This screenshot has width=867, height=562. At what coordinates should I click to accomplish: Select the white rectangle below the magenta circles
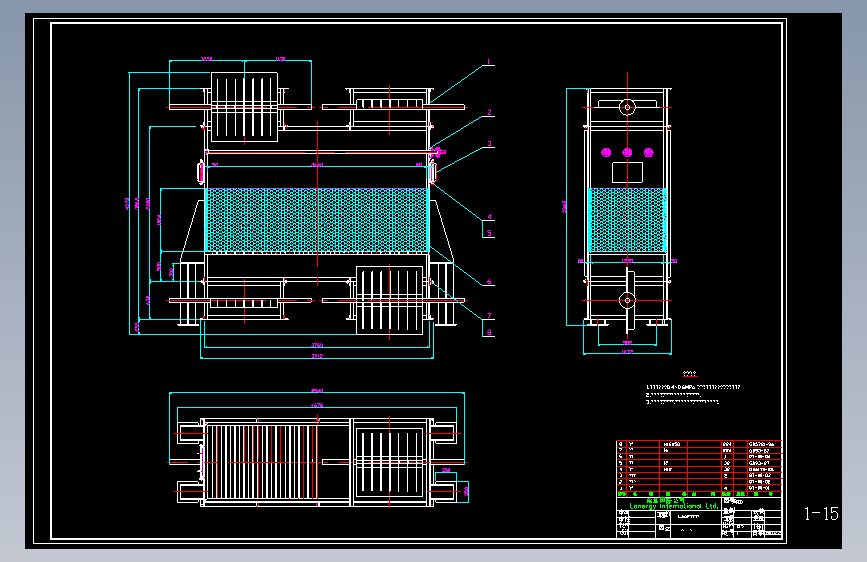[x=627, y=172]
